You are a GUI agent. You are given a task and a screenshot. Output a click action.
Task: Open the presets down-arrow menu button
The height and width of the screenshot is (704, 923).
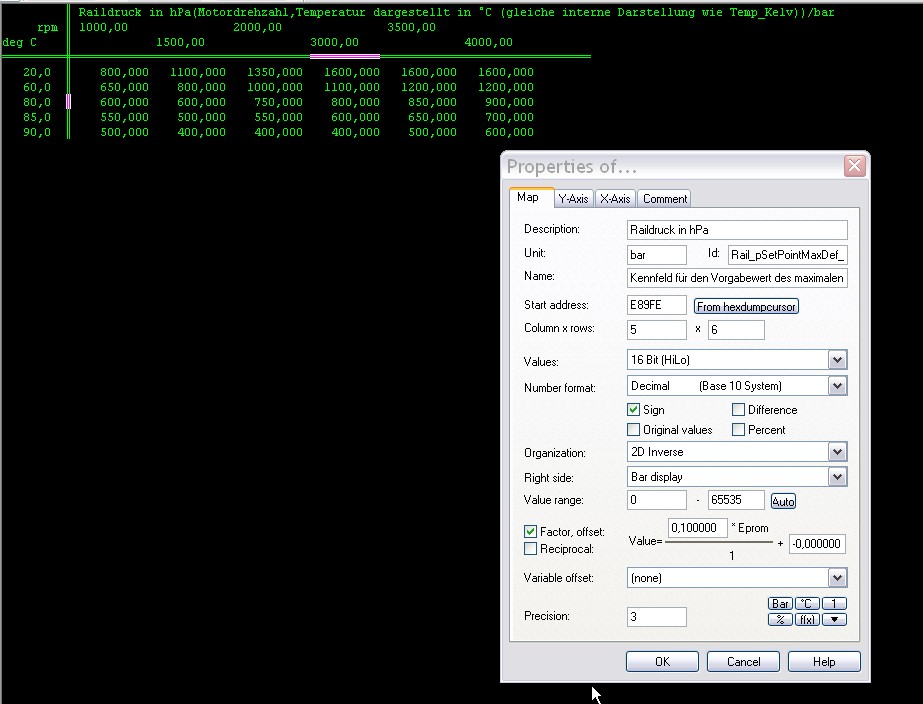coord(834,619)
